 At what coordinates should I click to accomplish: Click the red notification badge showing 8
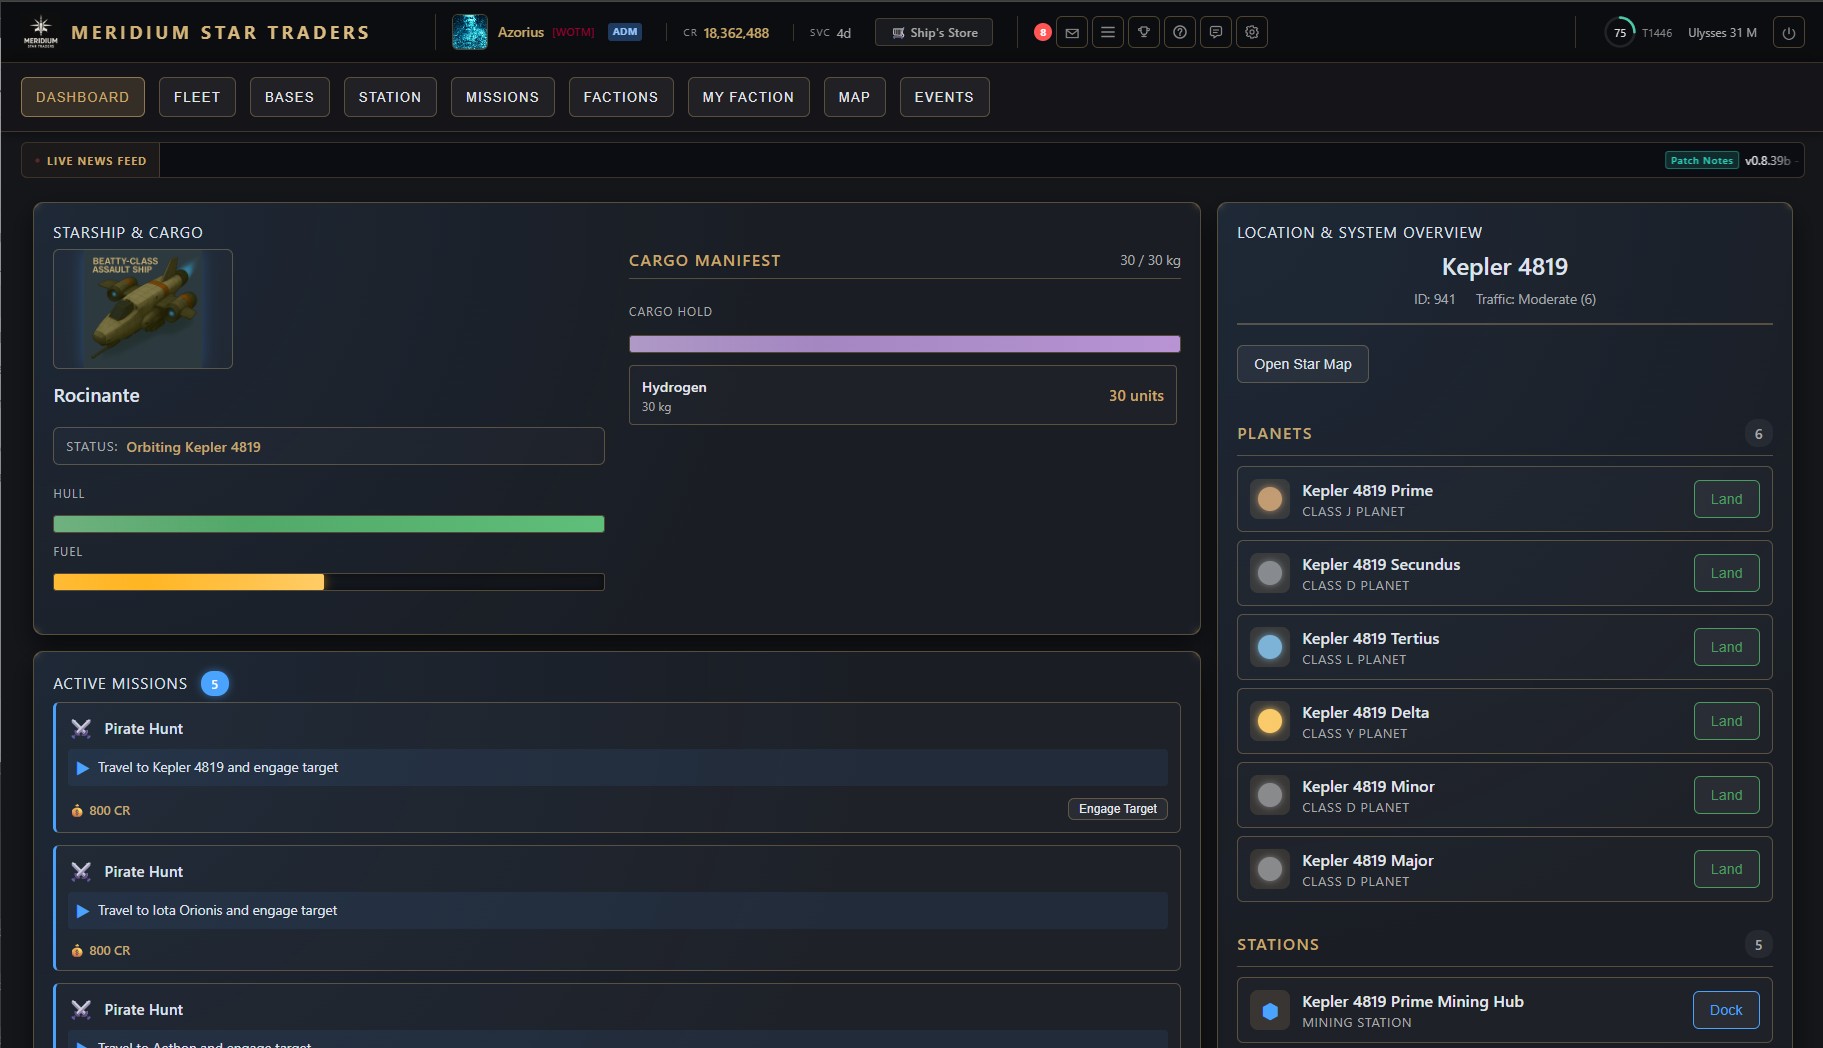tap(1041, 32)
